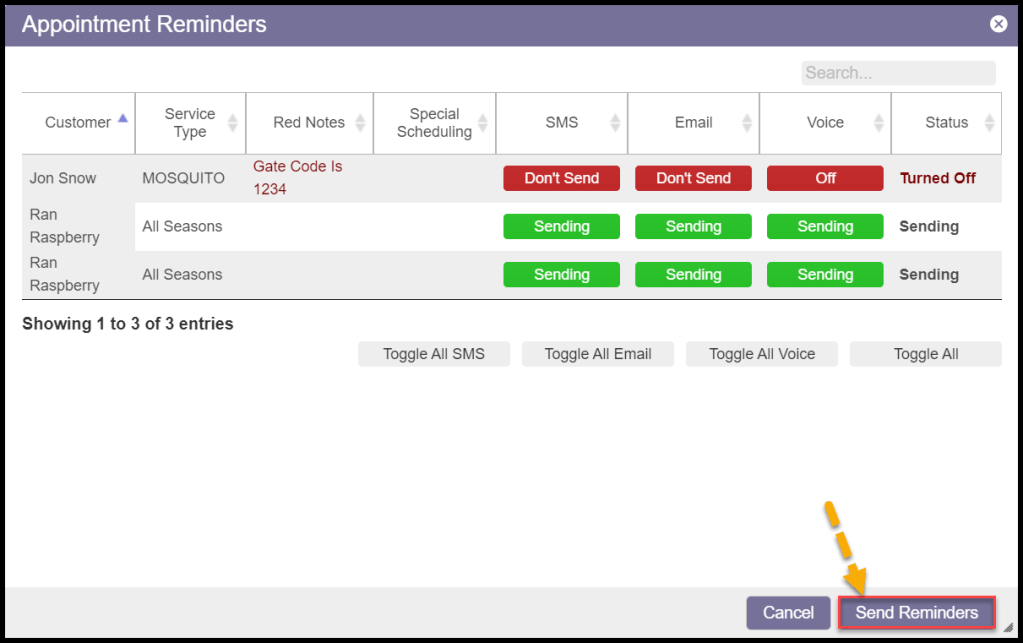This screenshot has width=1023, height=643.
Task: Sort by Red Notes column arrows
Action: coord(360,123)
